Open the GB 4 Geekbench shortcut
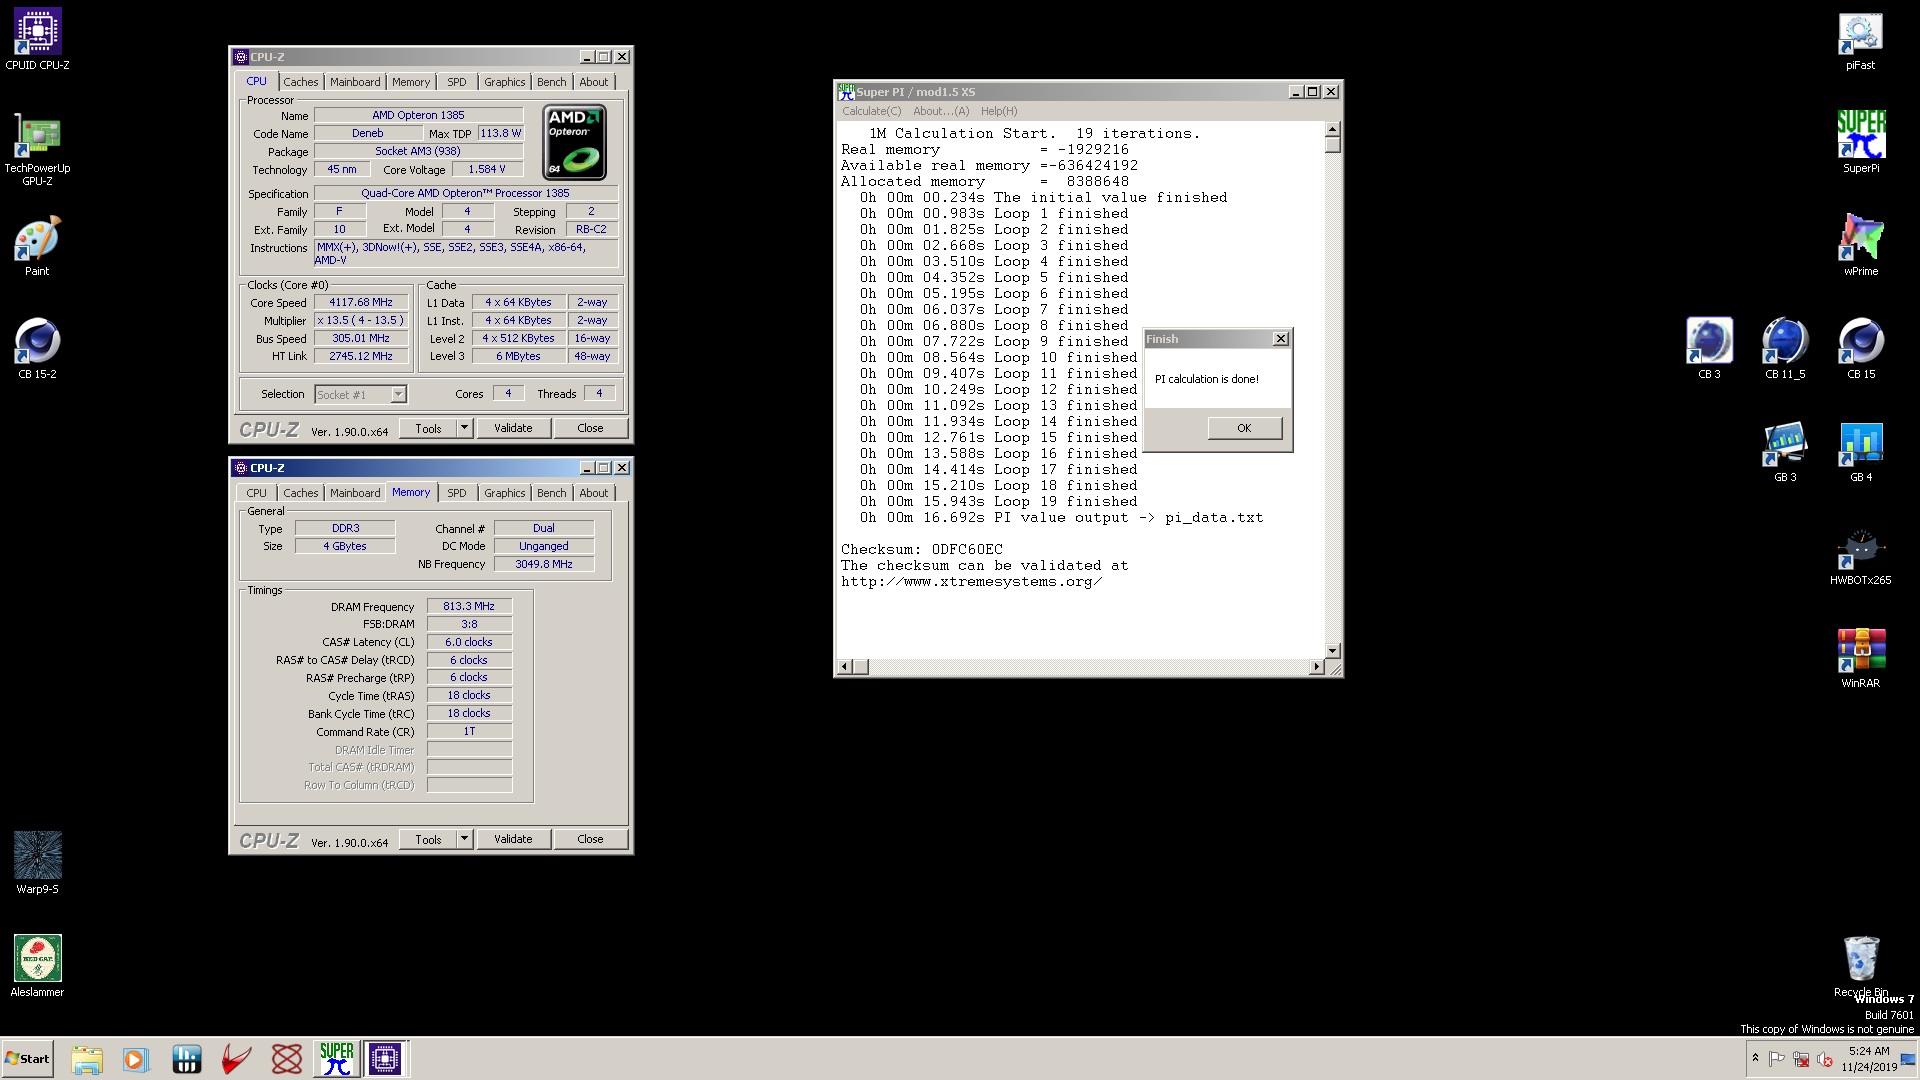This screenshot has height=1080, width=1920. coord(1861,452)
